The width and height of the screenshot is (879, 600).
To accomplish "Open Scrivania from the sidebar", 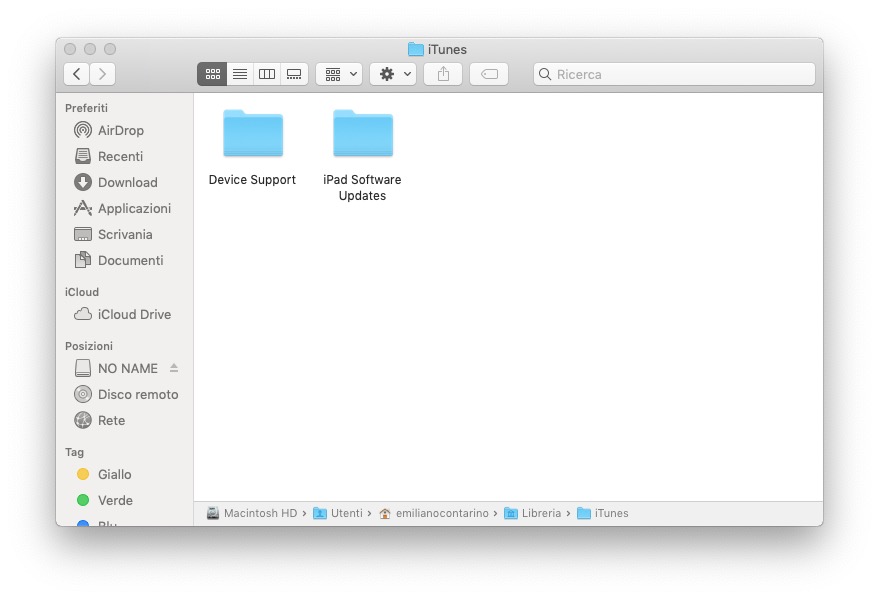I will coord(125,234).
